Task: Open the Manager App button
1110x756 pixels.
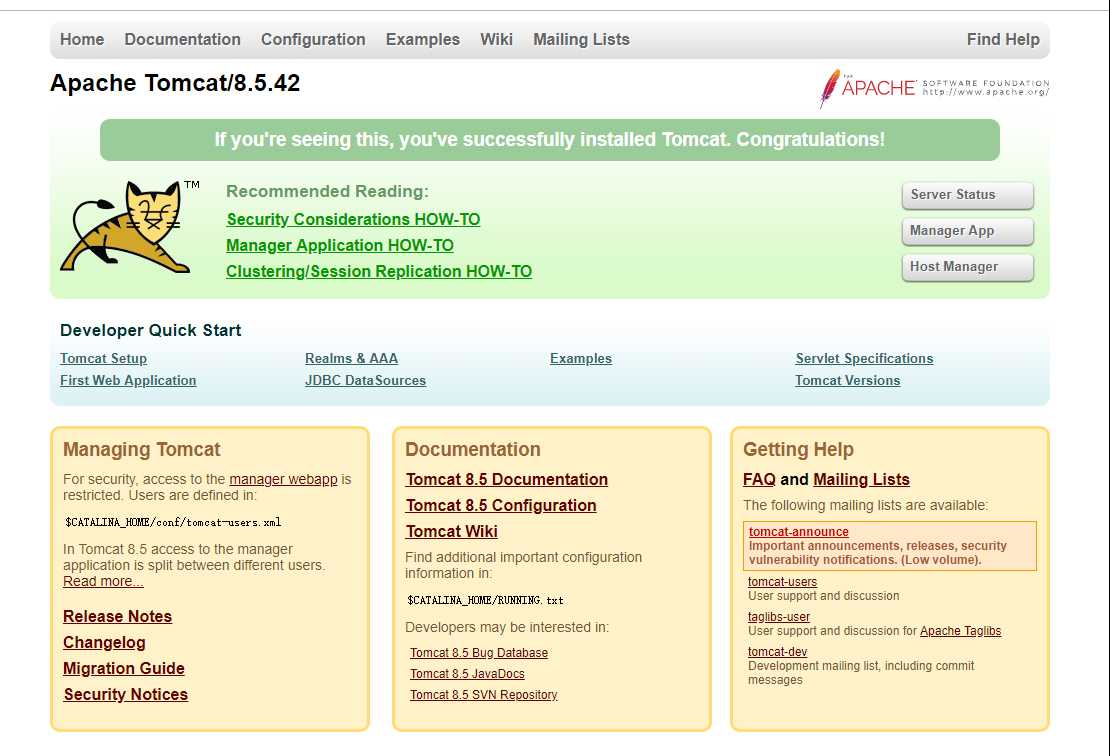Action: (968, 231)
